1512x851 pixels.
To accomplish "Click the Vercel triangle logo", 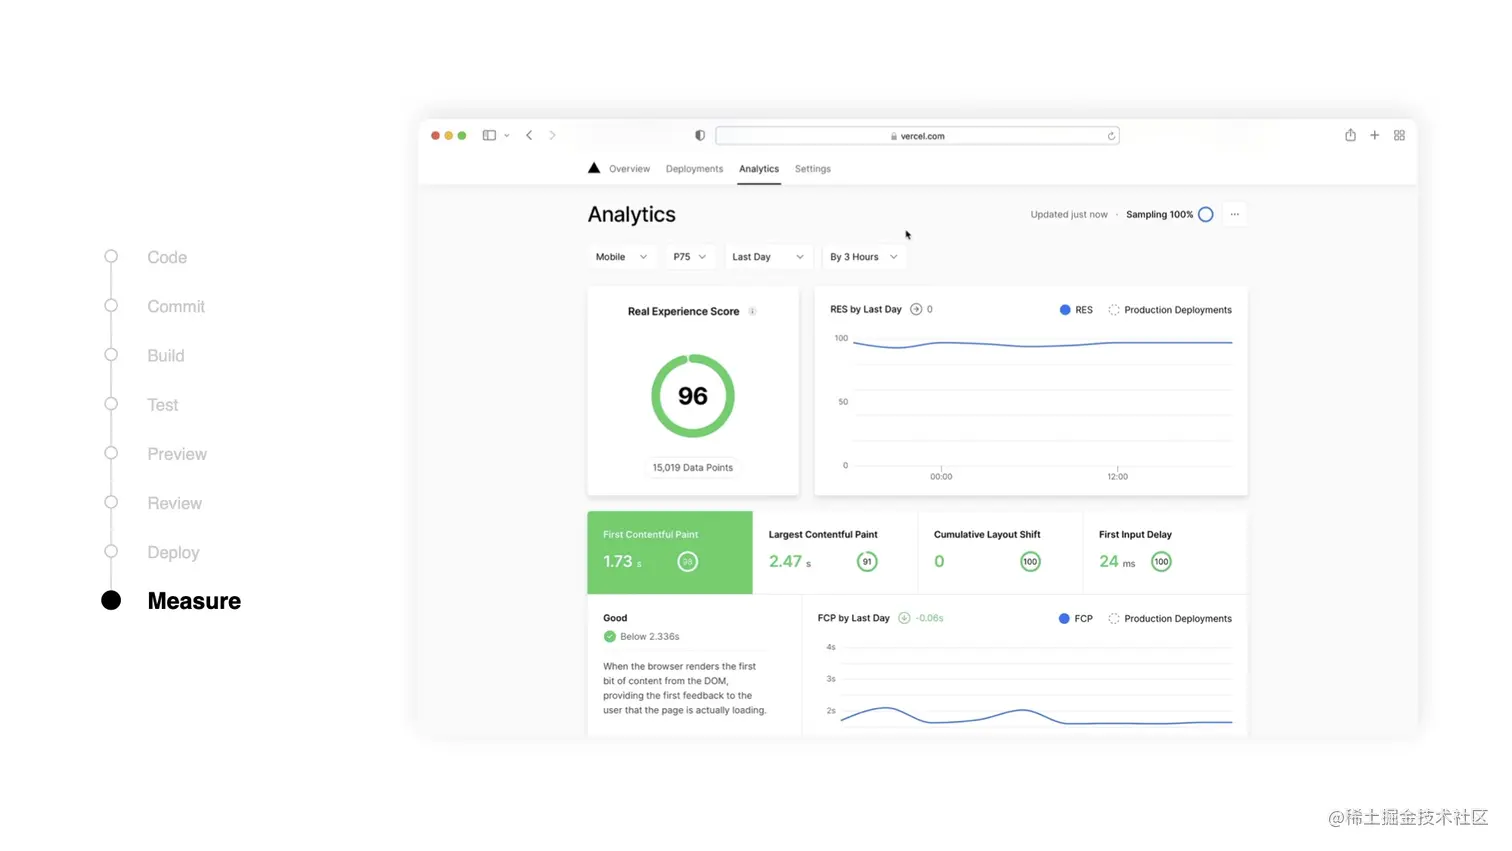I will (594, 168).
